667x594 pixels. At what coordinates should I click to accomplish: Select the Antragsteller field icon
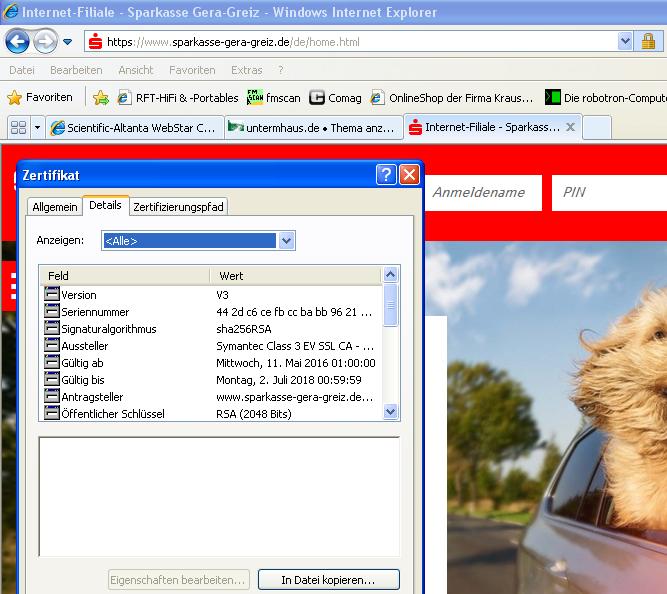pos(51,396)
